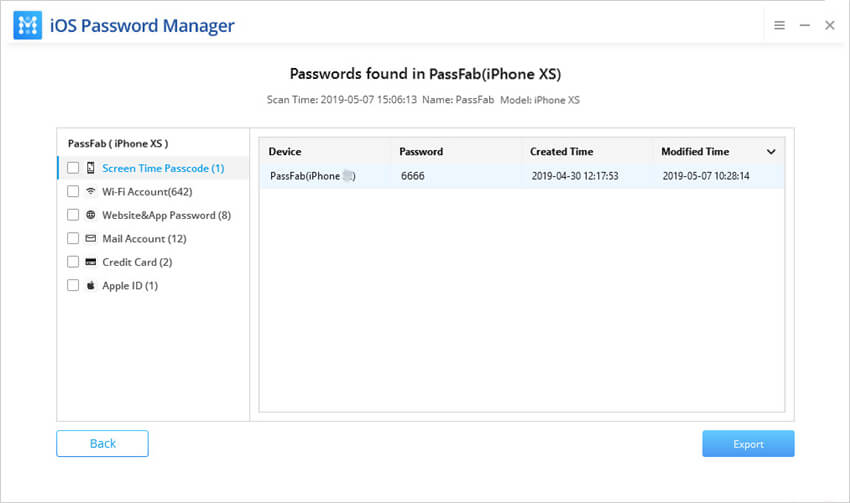Click the iOS Password Manager logo icon
The width and height of the screenshot is (850, 503).
point(28,25)
